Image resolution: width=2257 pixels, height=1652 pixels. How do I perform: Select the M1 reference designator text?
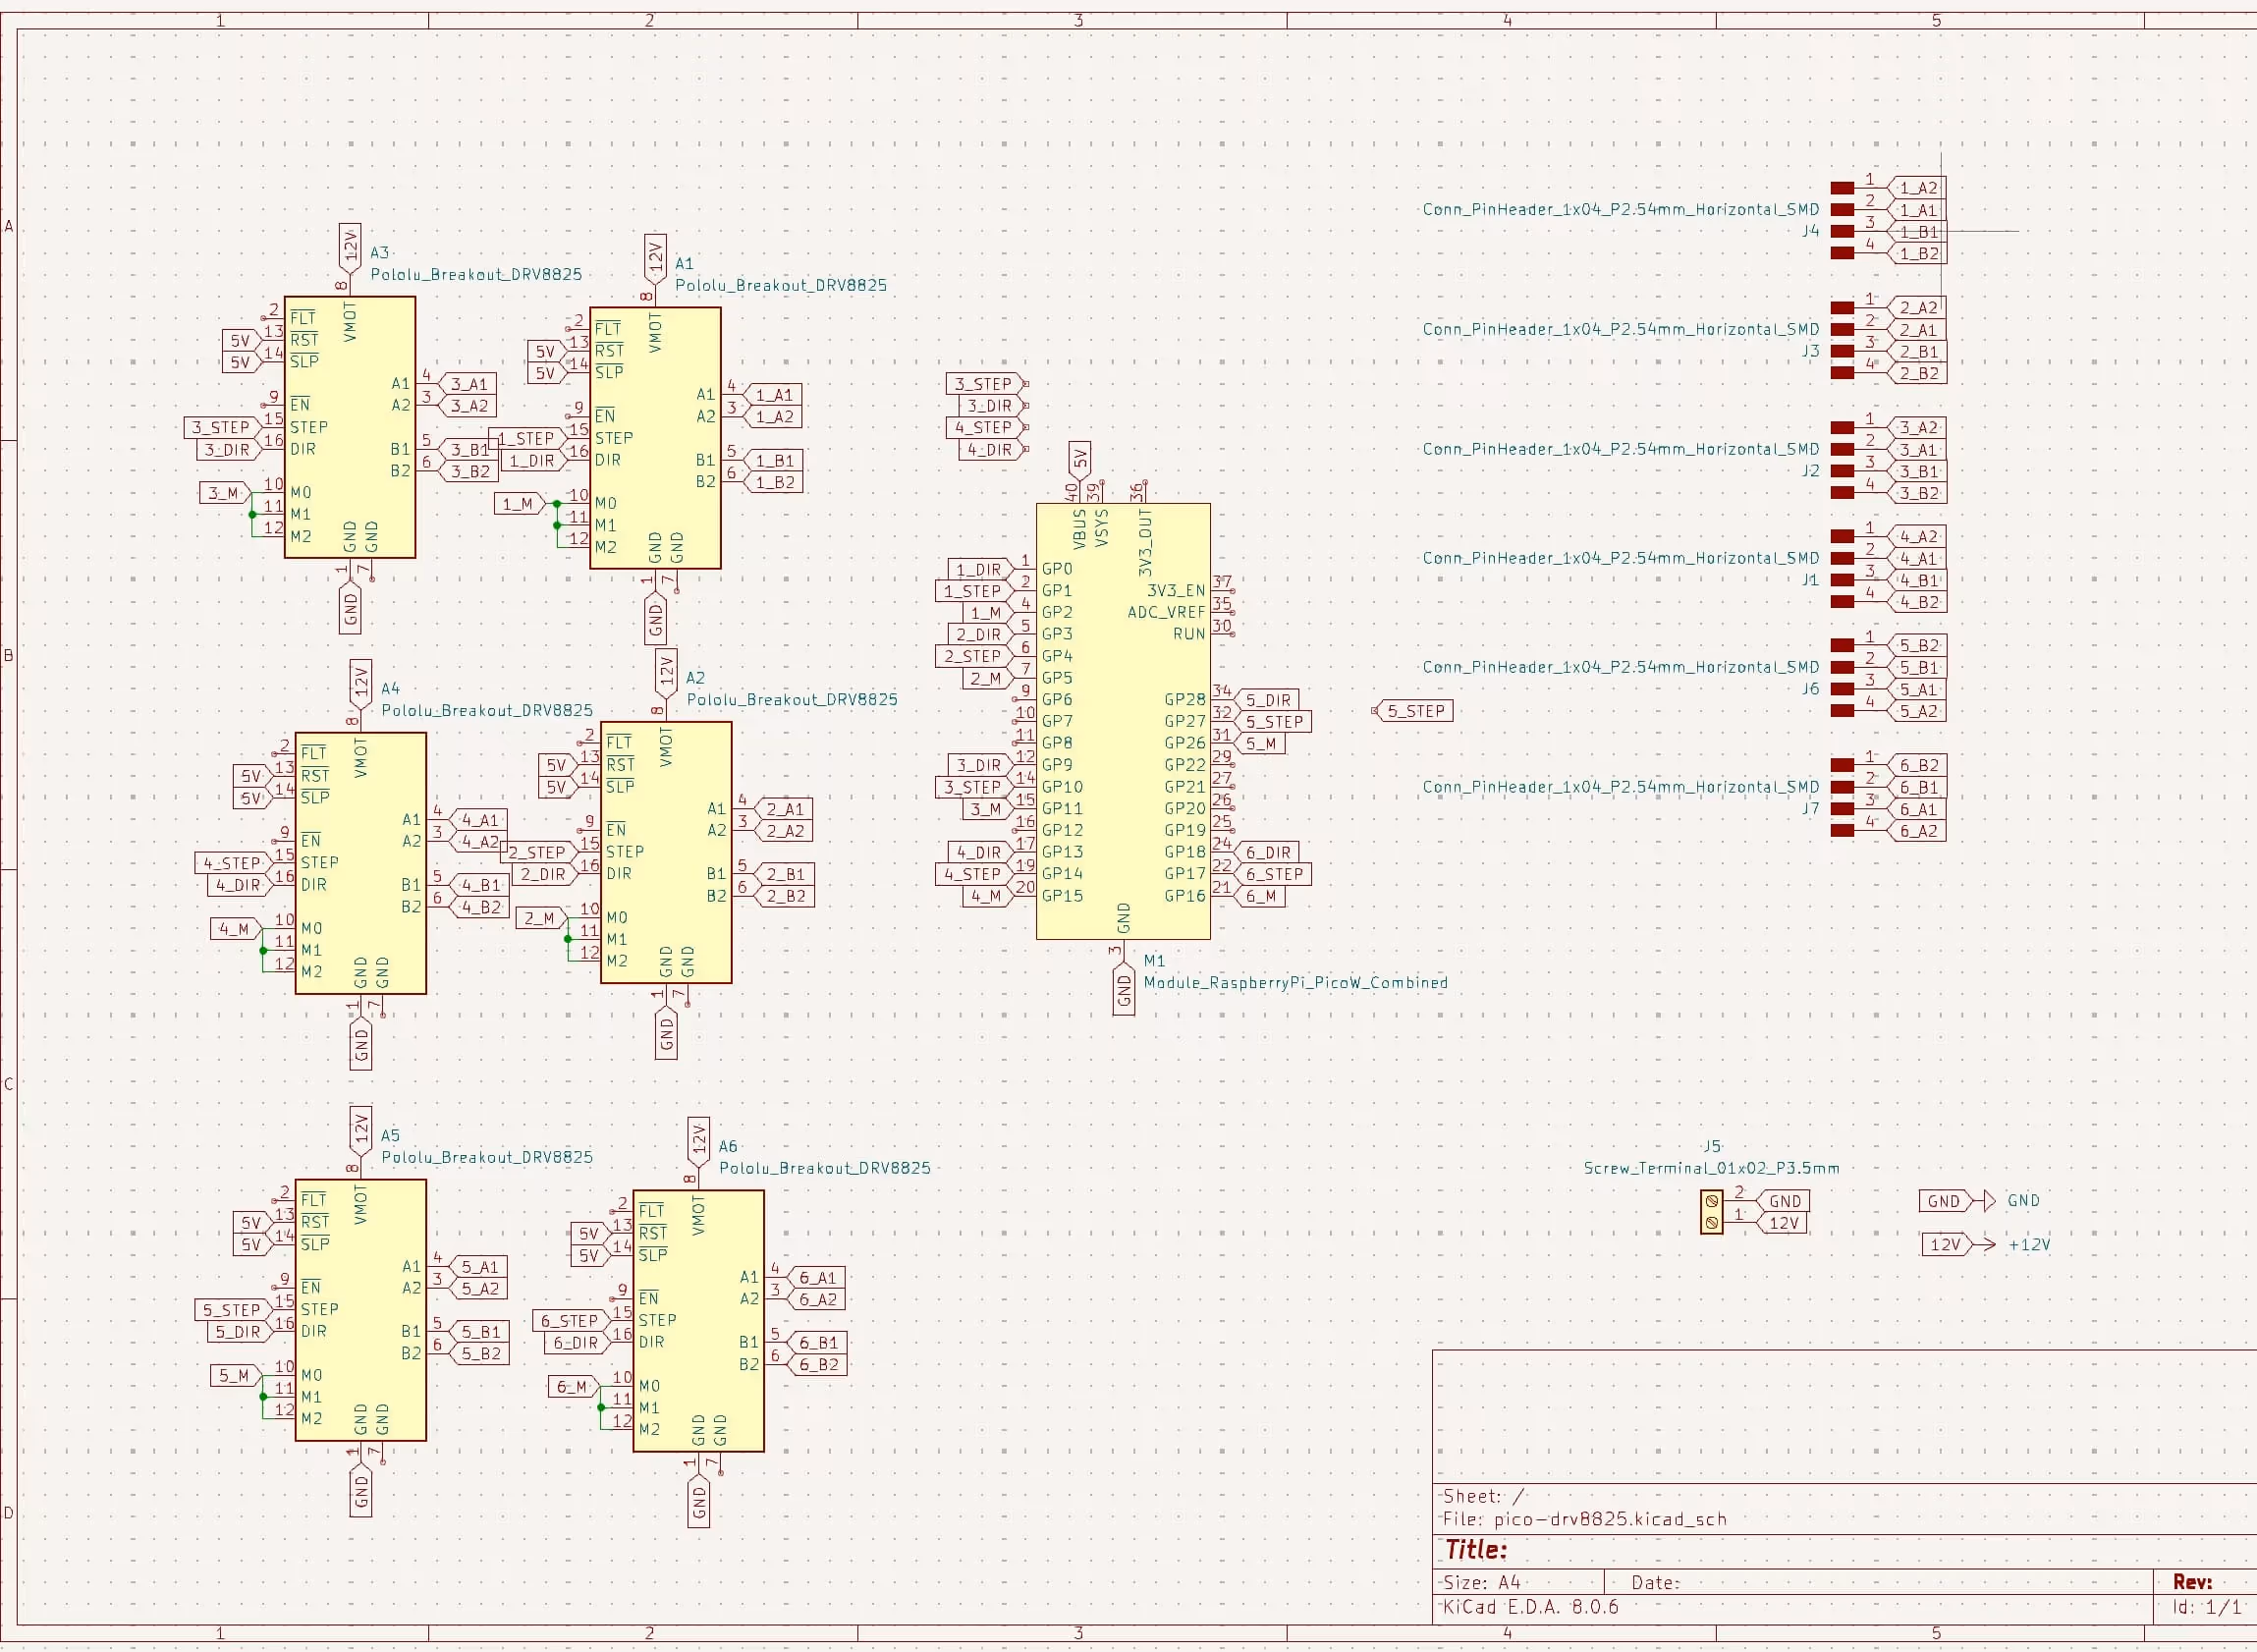pyautogui.click(x=1154, y=961)
